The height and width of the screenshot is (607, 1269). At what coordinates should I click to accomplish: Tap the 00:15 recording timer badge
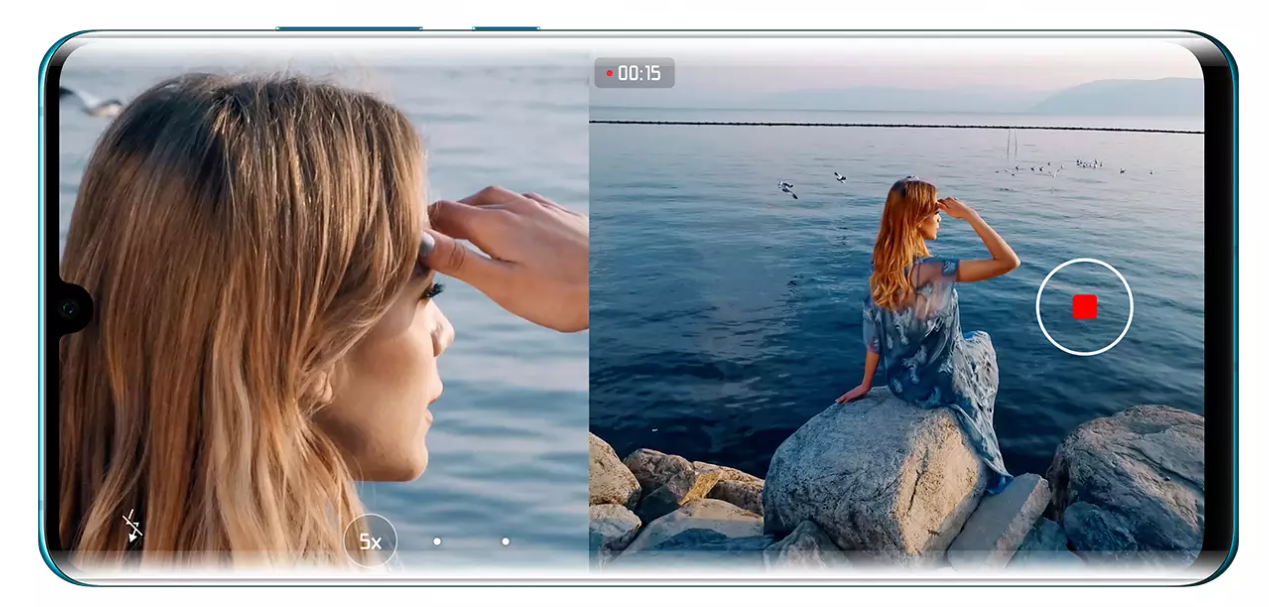point(634,73)
